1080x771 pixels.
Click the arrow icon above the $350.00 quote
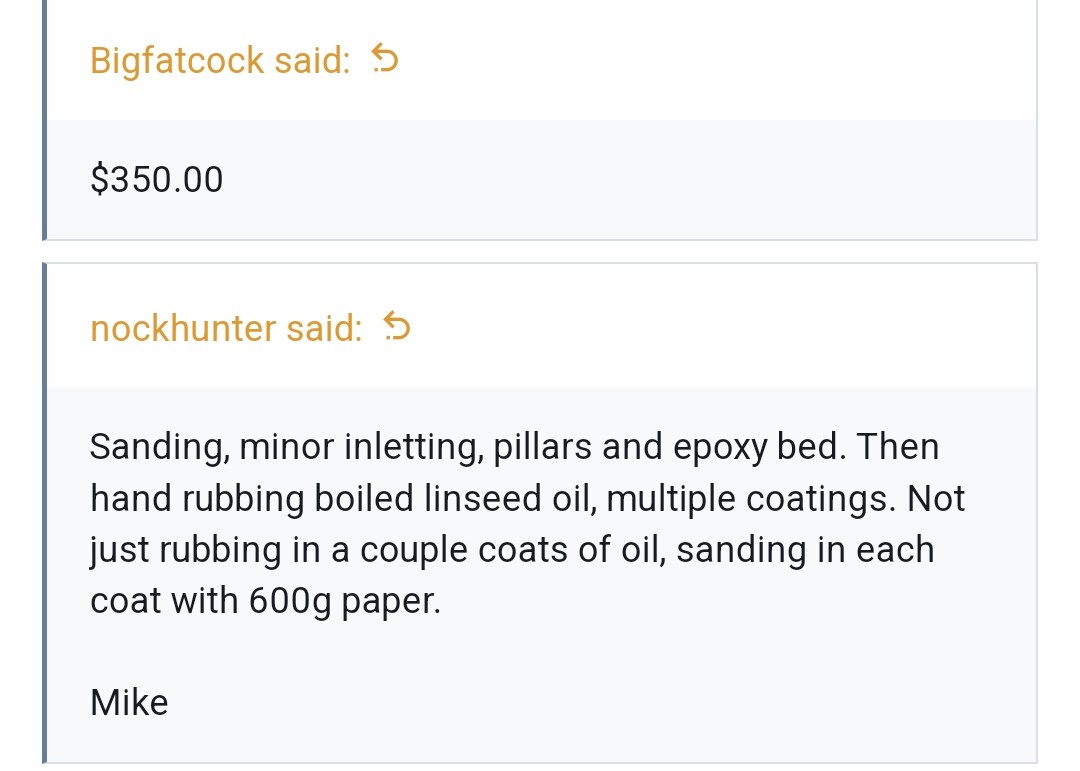(x=385, y=61)
